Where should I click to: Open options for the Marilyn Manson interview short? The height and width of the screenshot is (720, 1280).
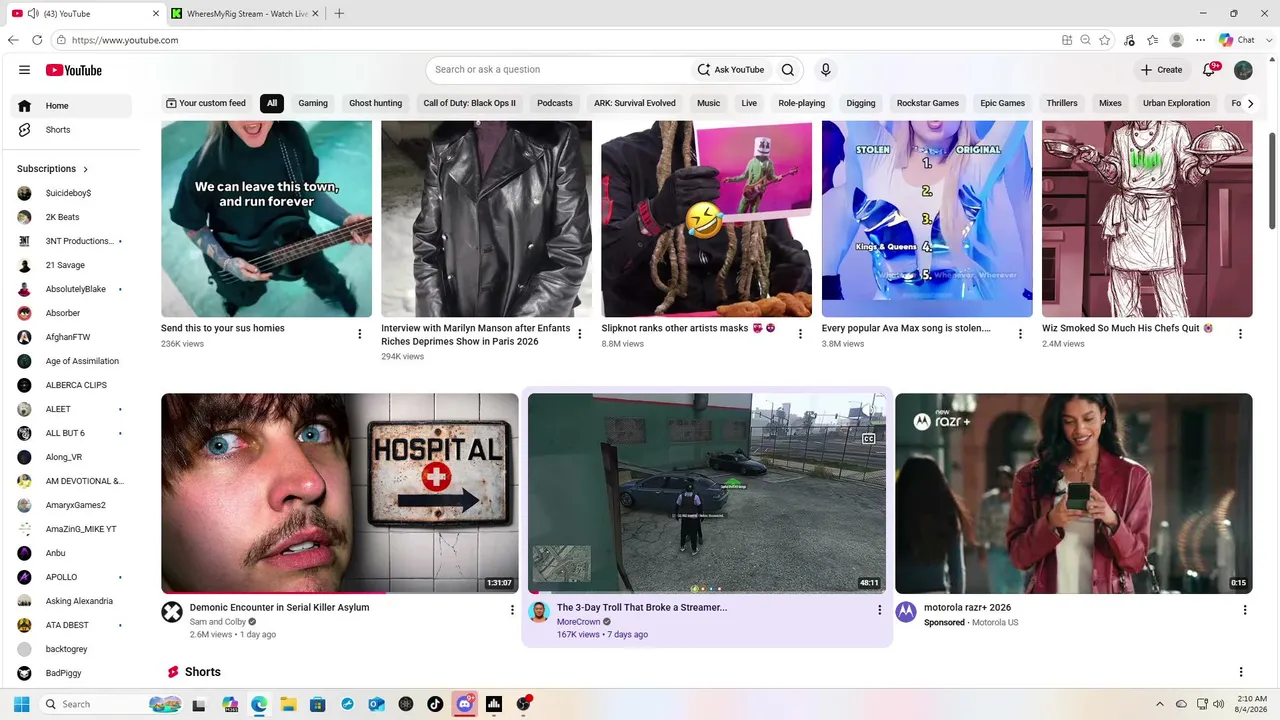pyautogui.click(x=579, y=334)
